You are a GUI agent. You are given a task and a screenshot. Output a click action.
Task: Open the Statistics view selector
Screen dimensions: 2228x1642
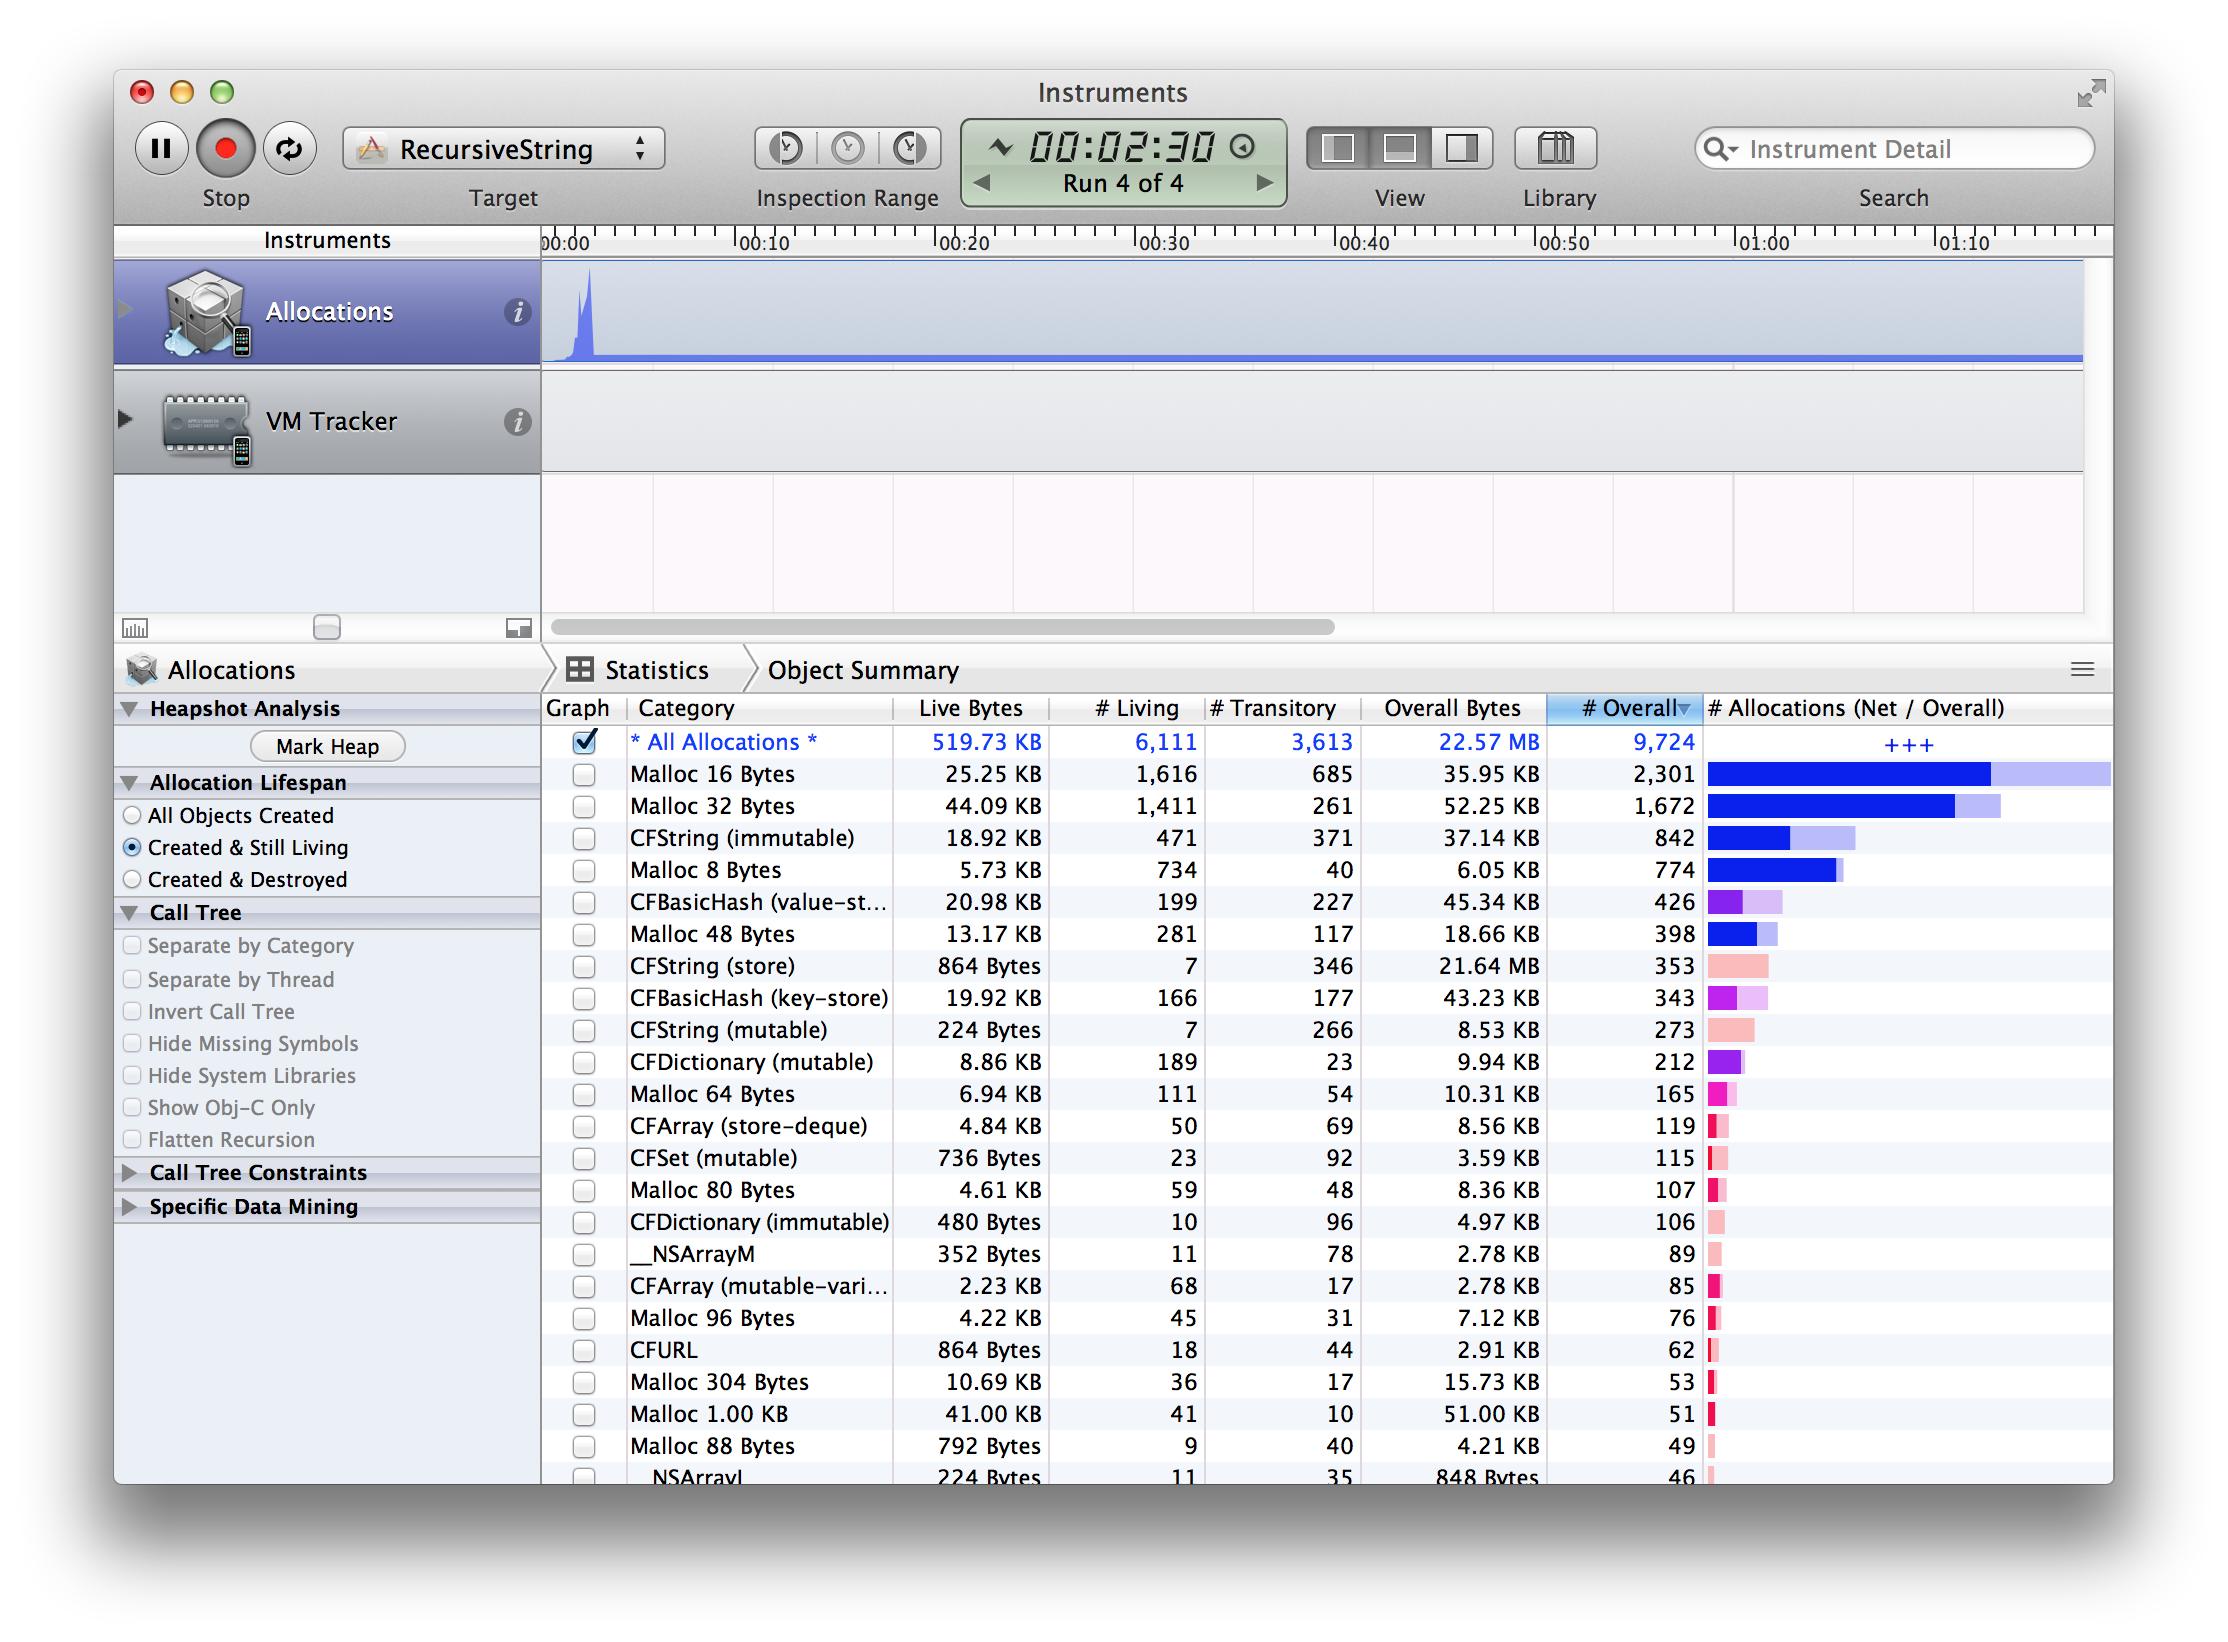640,669
